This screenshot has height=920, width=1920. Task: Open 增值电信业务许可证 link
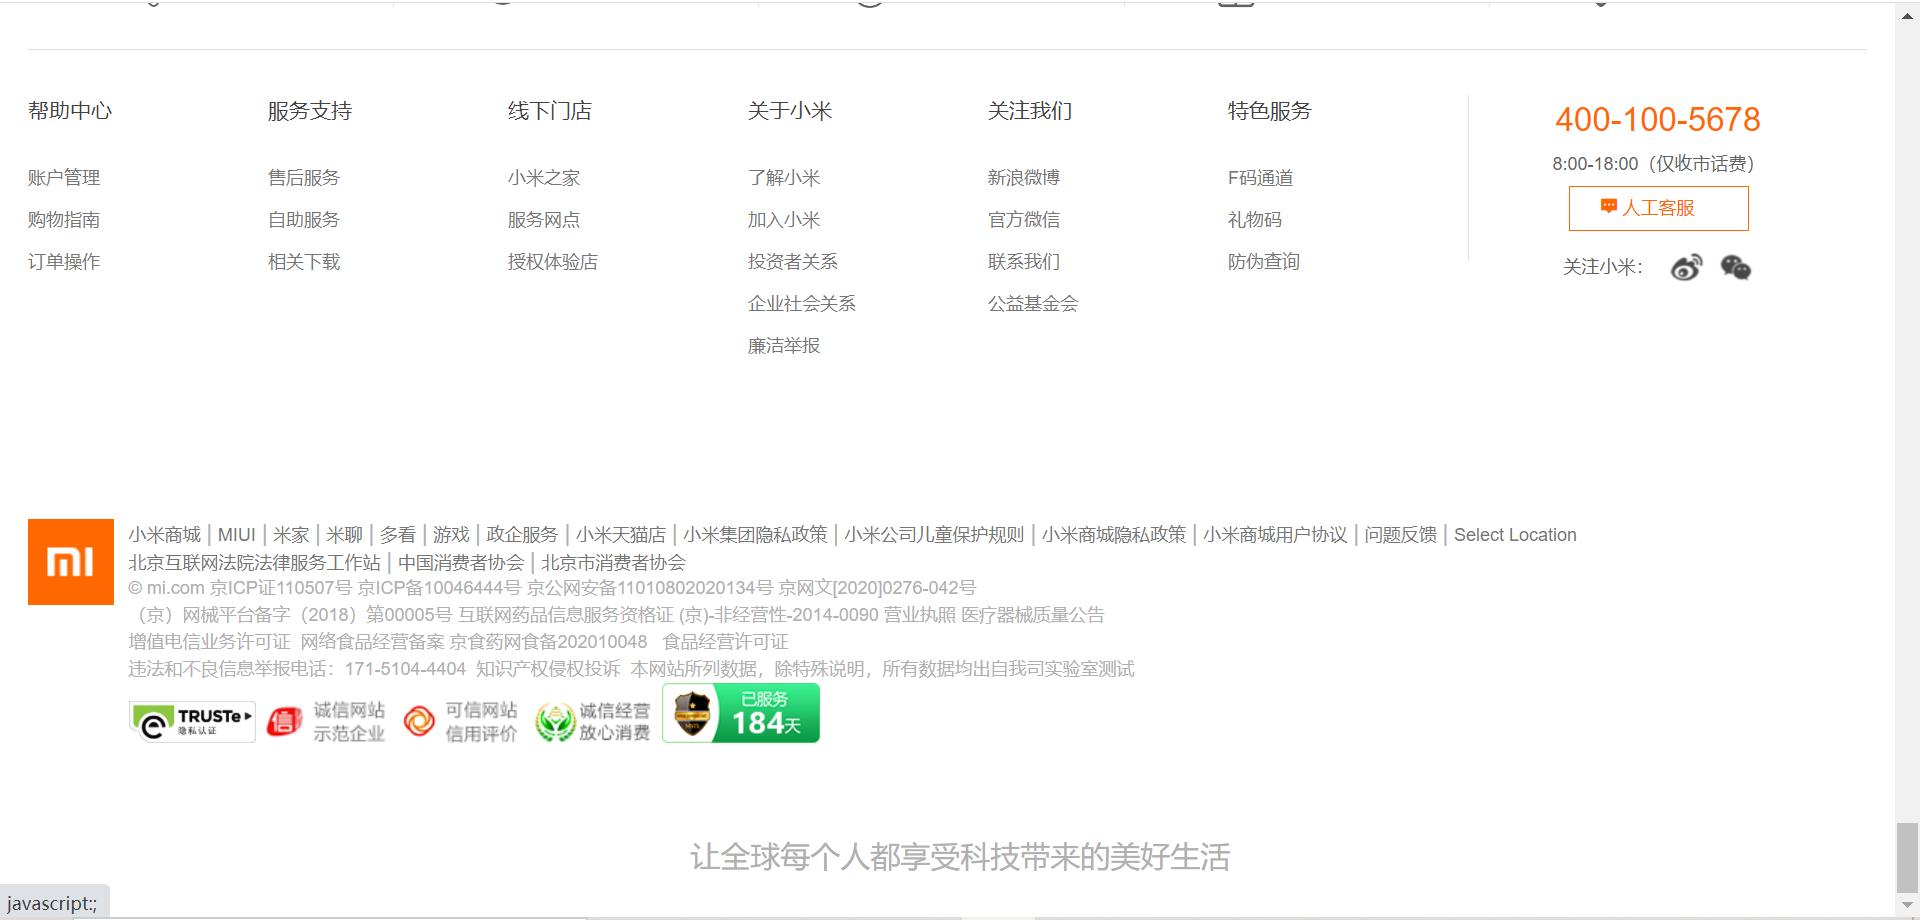tap(209, 642)
